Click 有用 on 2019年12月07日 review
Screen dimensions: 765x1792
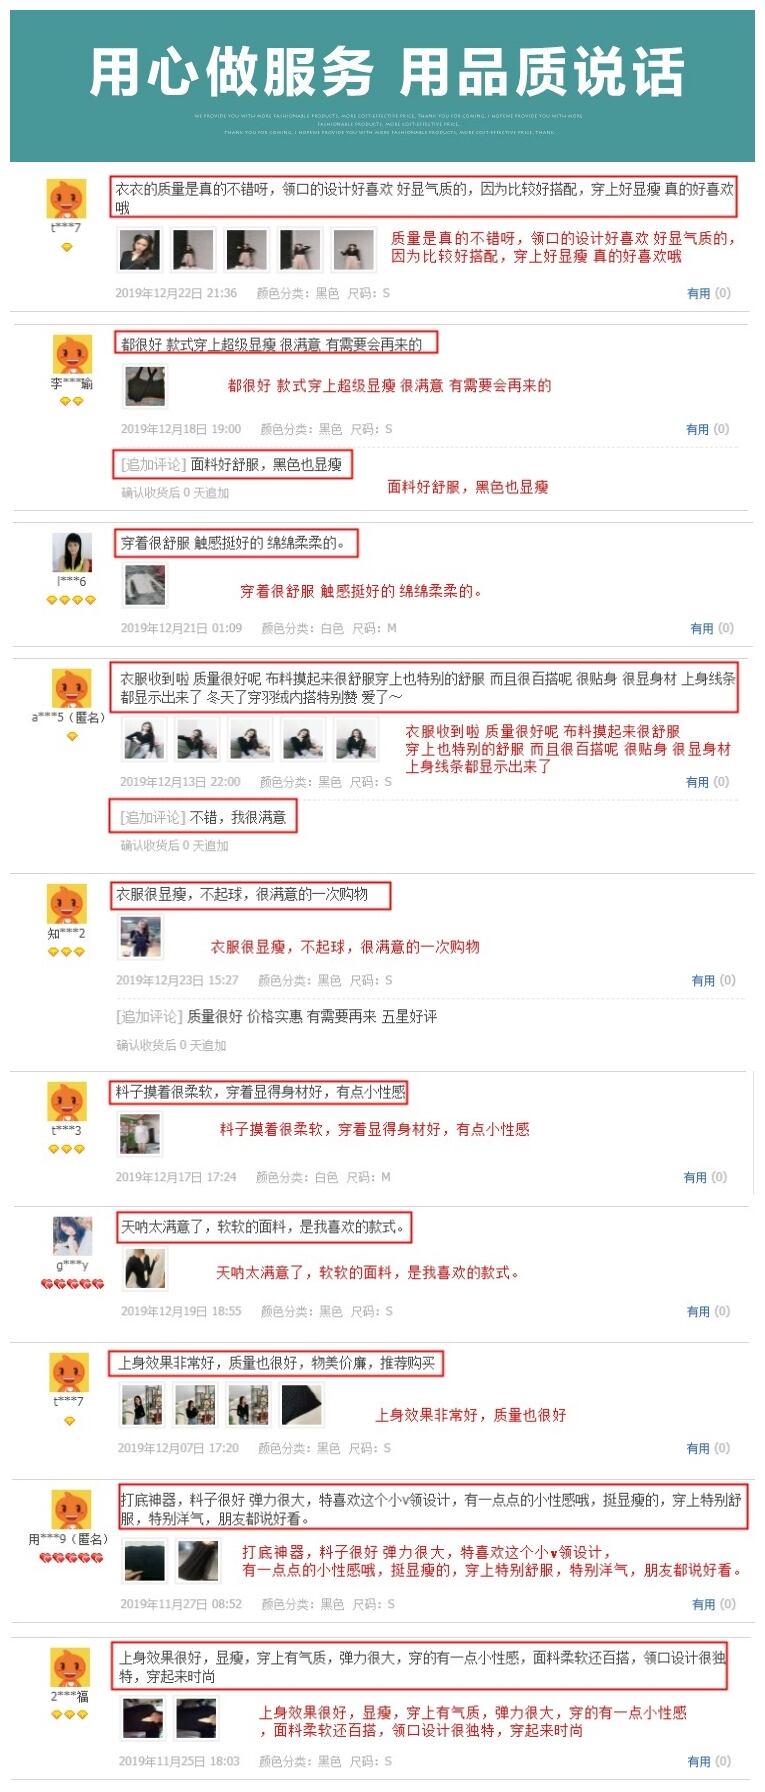(698, 1448)
